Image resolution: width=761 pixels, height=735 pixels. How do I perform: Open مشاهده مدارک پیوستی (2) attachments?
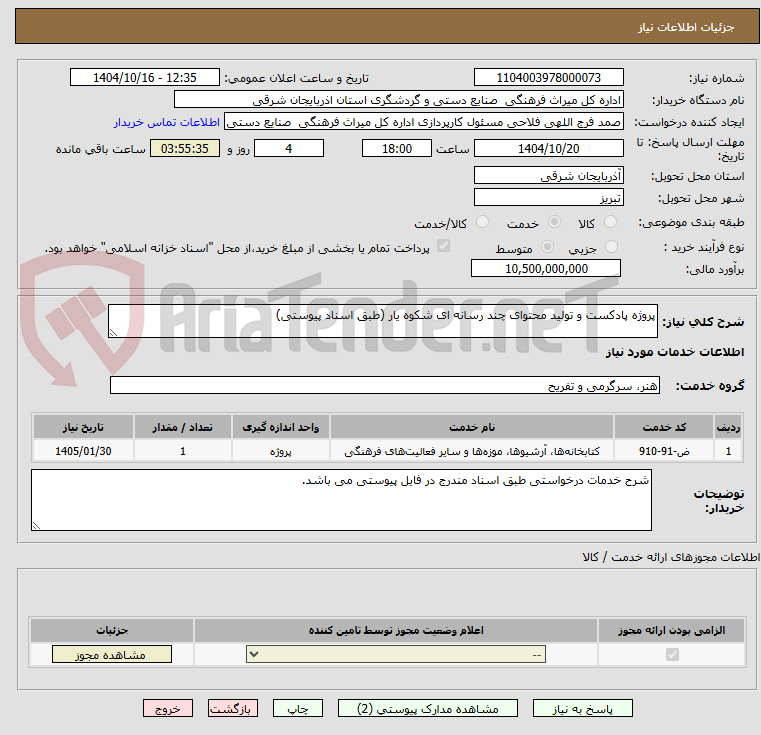[428, 708]
